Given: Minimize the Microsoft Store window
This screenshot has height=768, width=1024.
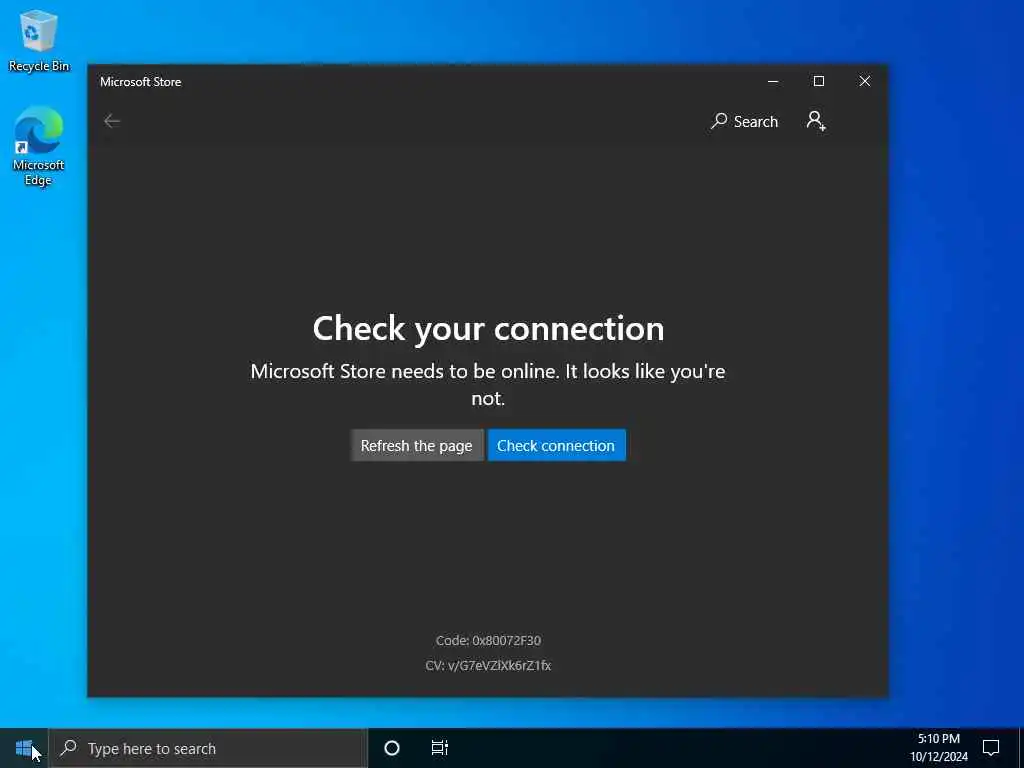Looking at the screenshot, I should pos(773,81).
